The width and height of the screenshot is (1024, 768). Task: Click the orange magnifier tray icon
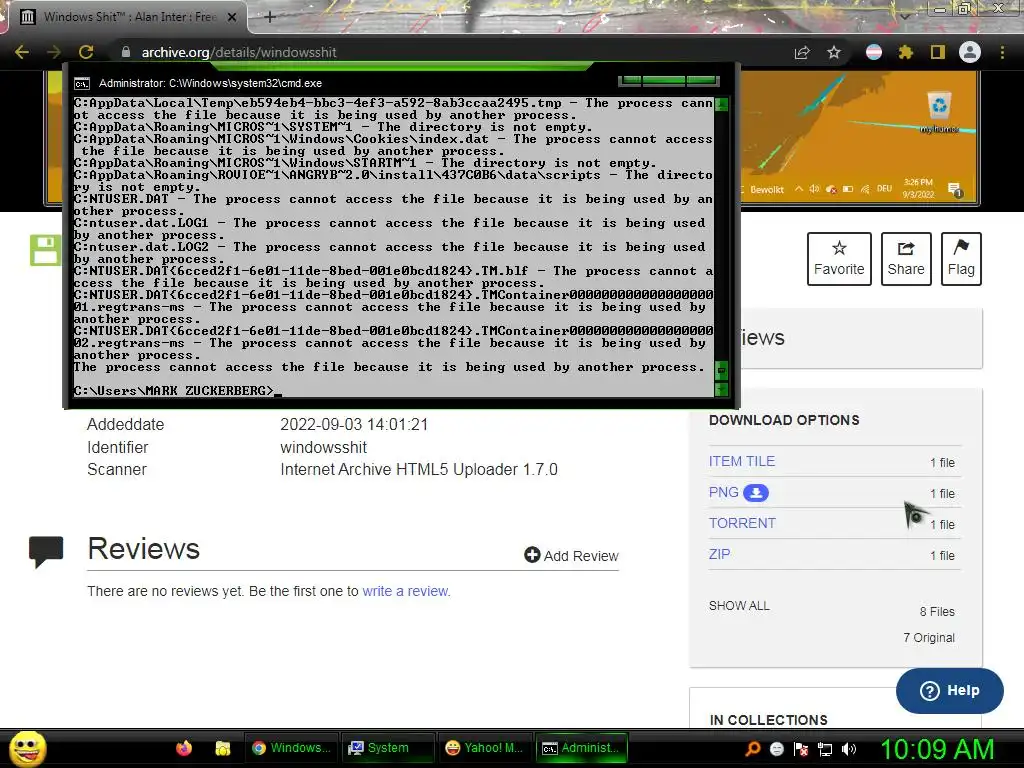pyautogui.click(x=753, y=749)
